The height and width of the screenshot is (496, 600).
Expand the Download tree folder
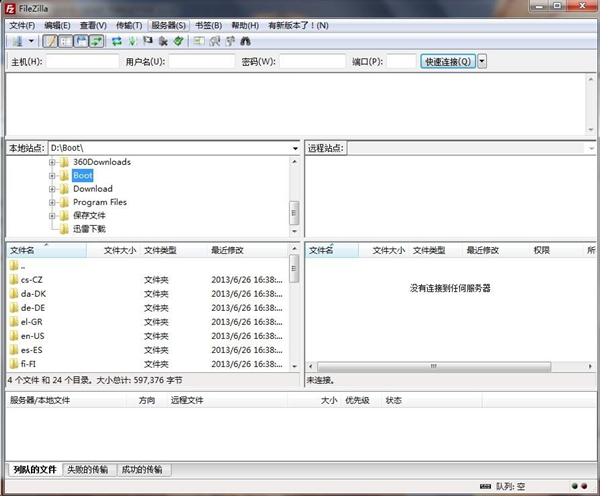(52, 189)
